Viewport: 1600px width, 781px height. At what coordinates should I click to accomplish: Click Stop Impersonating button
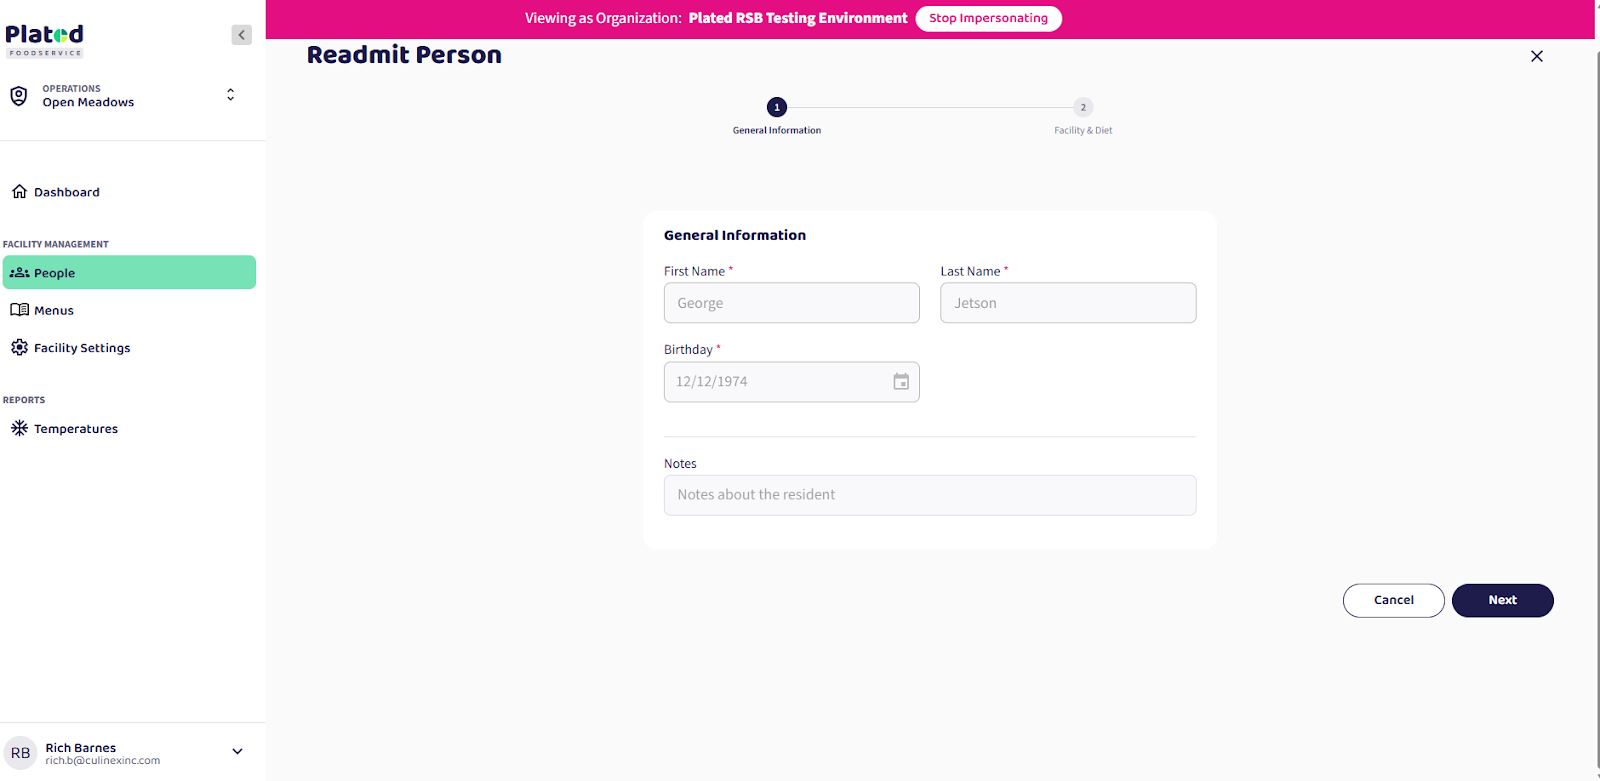(x=988, y=19)
